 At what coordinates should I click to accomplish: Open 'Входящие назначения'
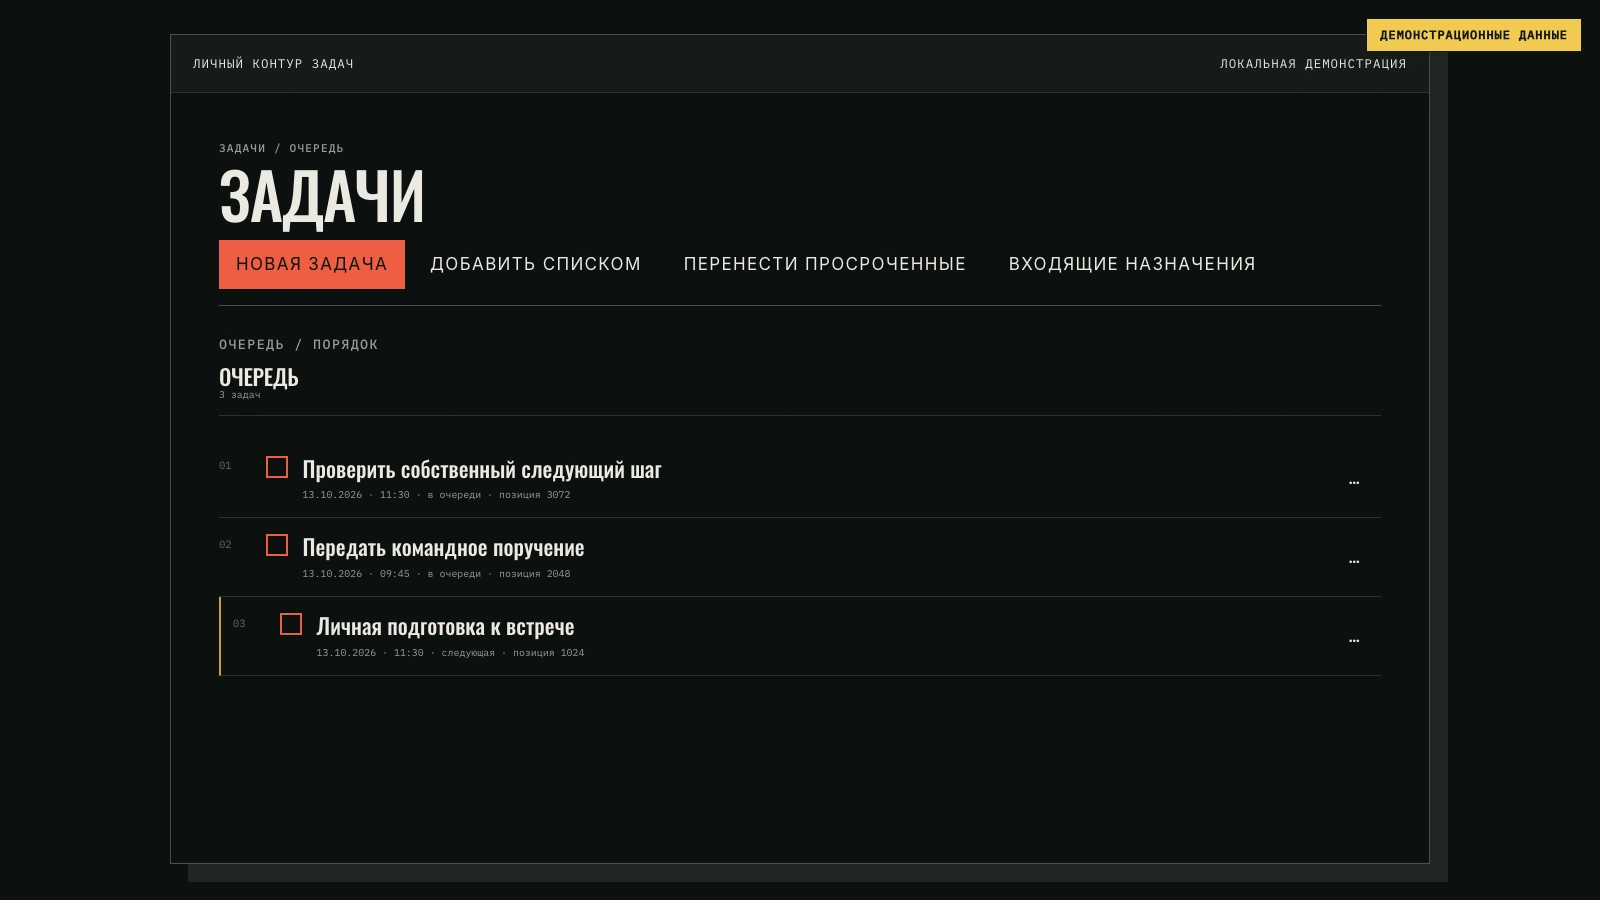coord(1132,264)
